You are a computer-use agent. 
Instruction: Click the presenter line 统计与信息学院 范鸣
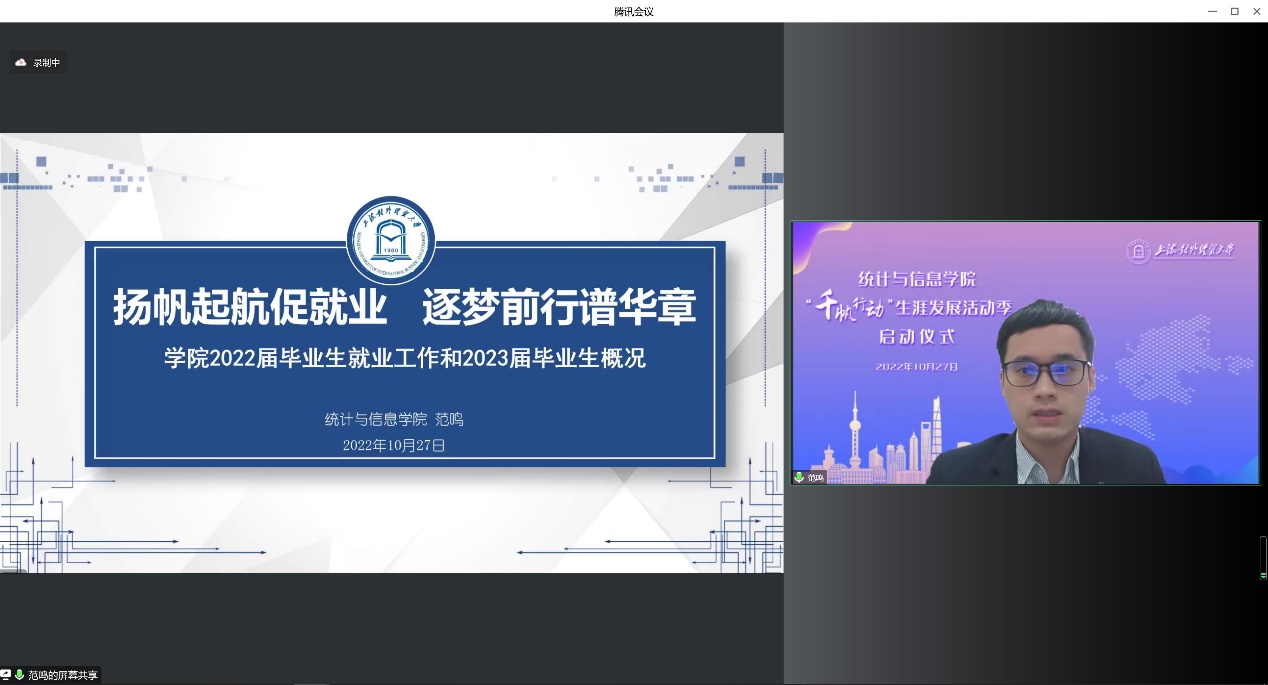coord(394,419)
